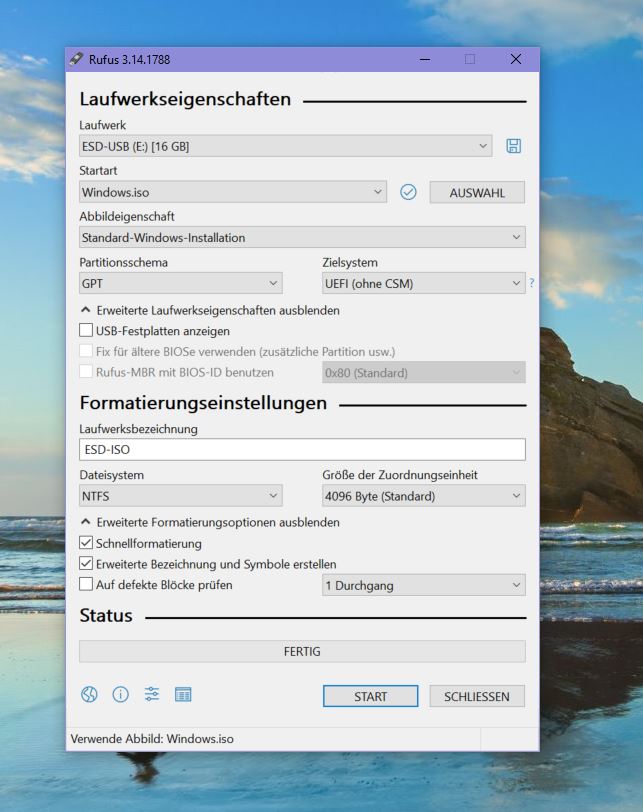Click the SCHLIESSEN button
643x812 pixels.
[477, 696]
